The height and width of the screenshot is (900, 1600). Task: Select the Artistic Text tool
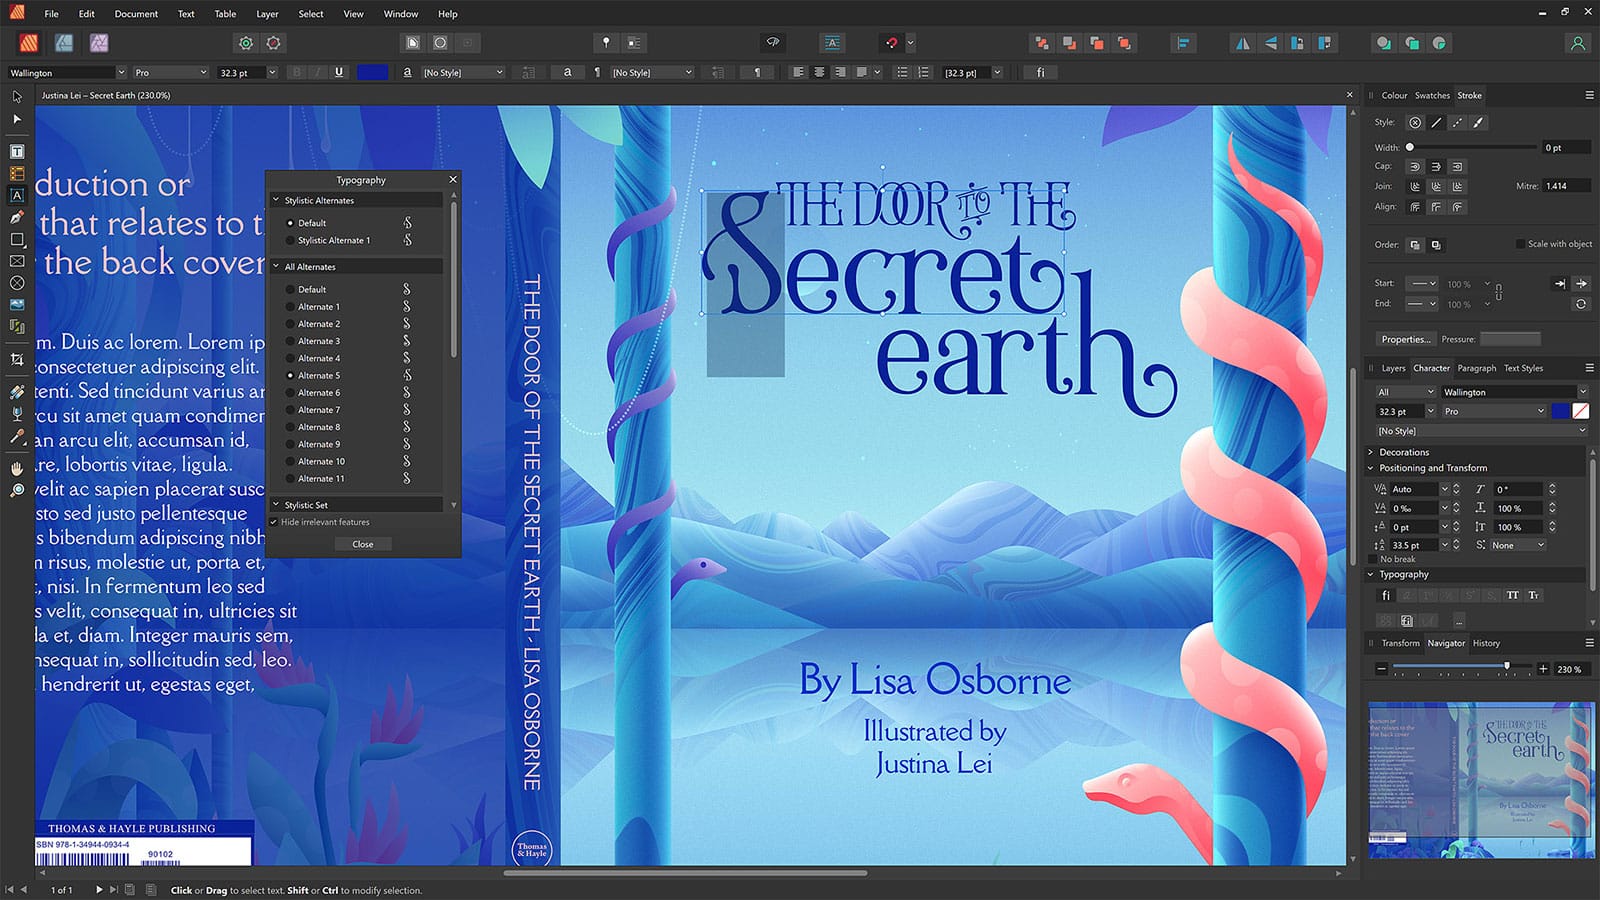tap(16, 196)
